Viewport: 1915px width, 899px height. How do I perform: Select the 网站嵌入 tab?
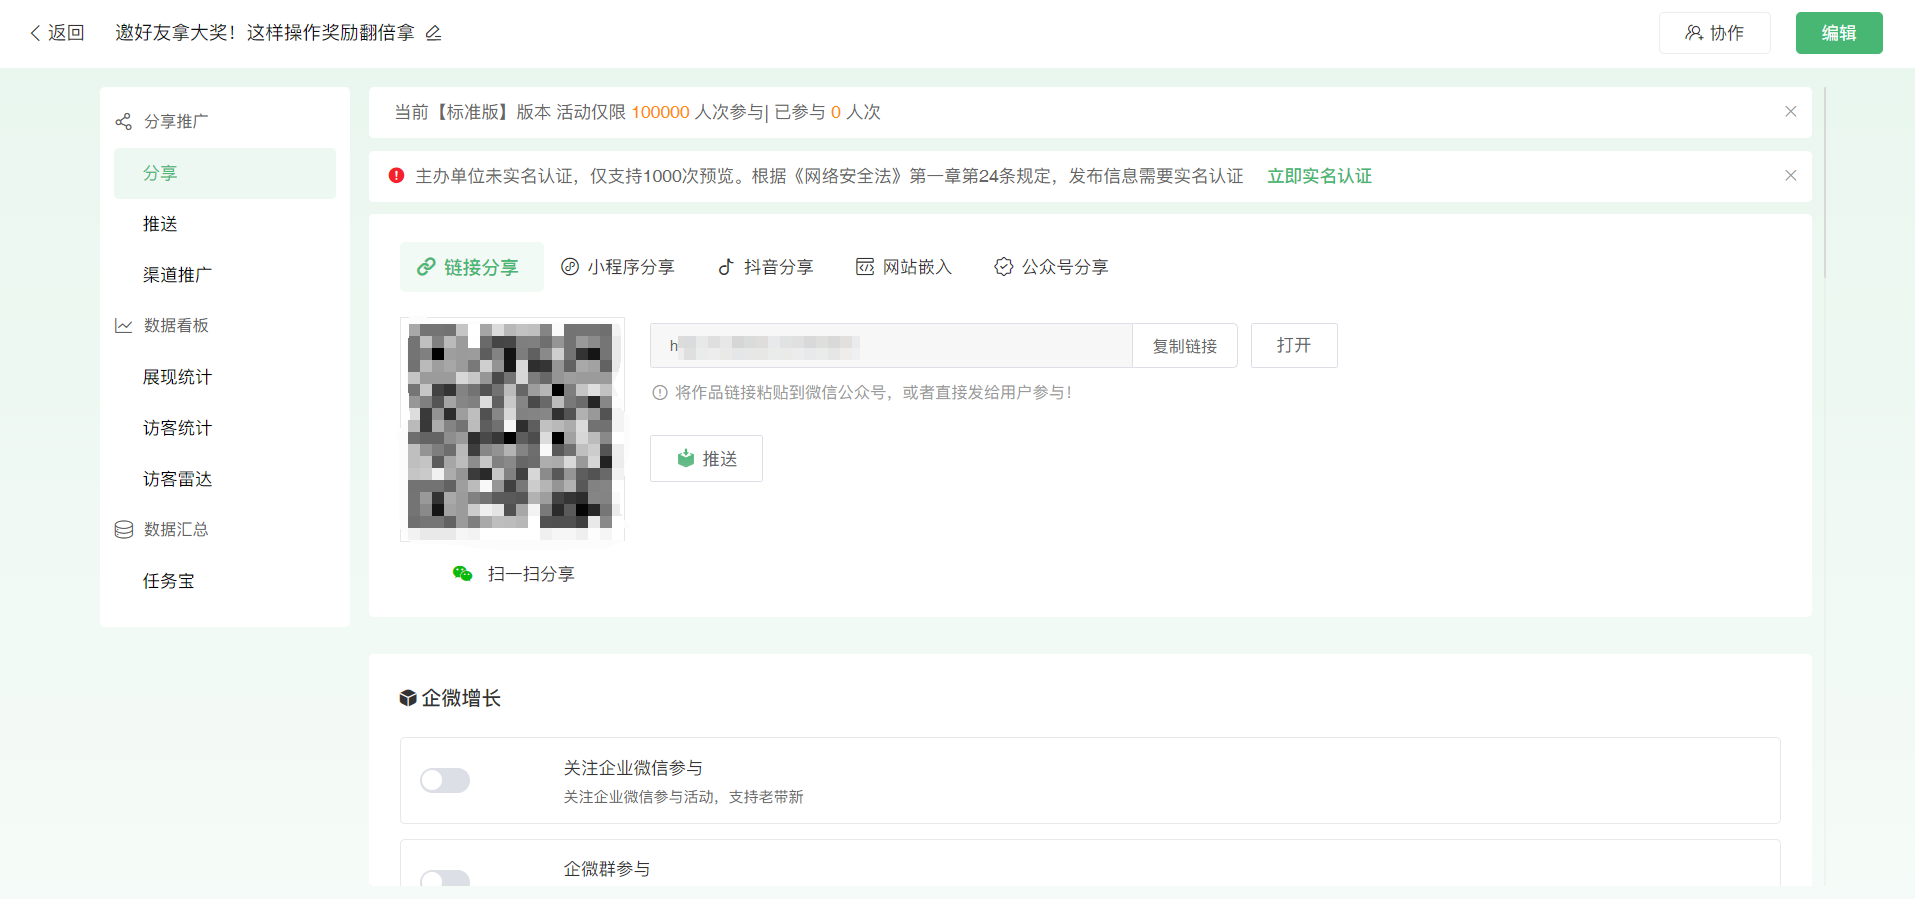click(x=904, y=267)
